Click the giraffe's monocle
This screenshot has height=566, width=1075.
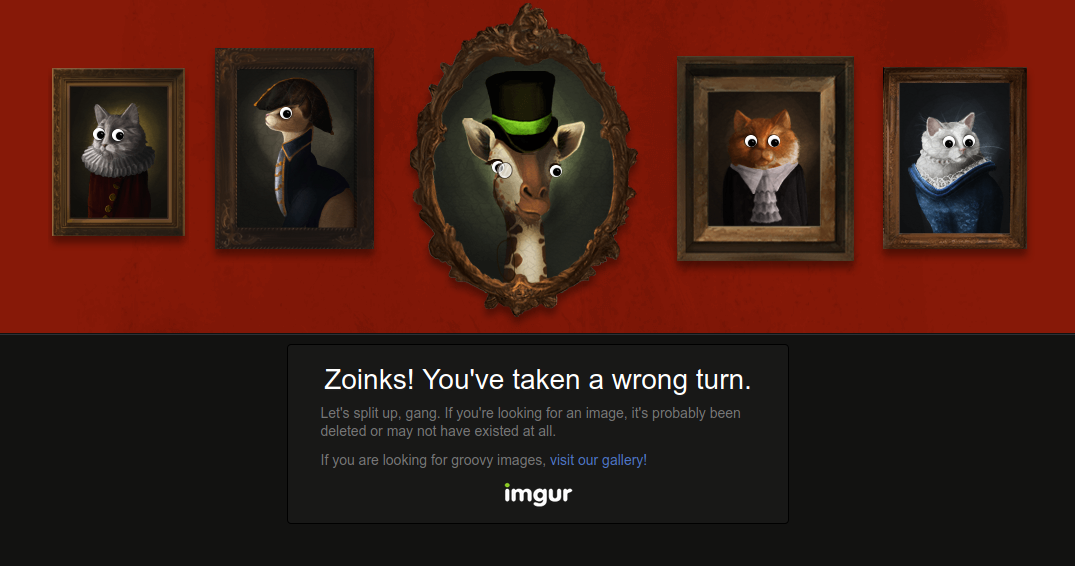(504, 169)
